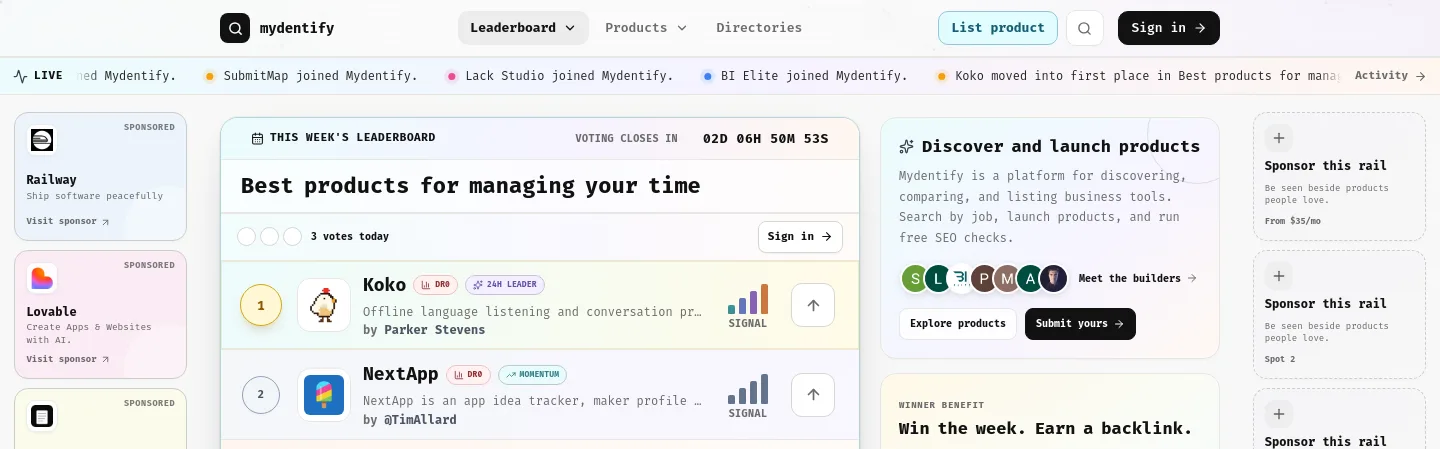1440x449 pixels.
Task: Visit sponsor link on Lovable card
Action: 68,359
